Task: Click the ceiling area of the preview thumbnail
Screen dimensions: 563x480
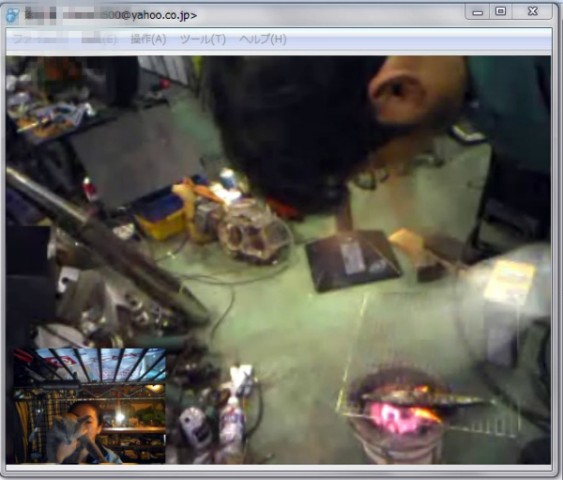Action: point(90,364)
